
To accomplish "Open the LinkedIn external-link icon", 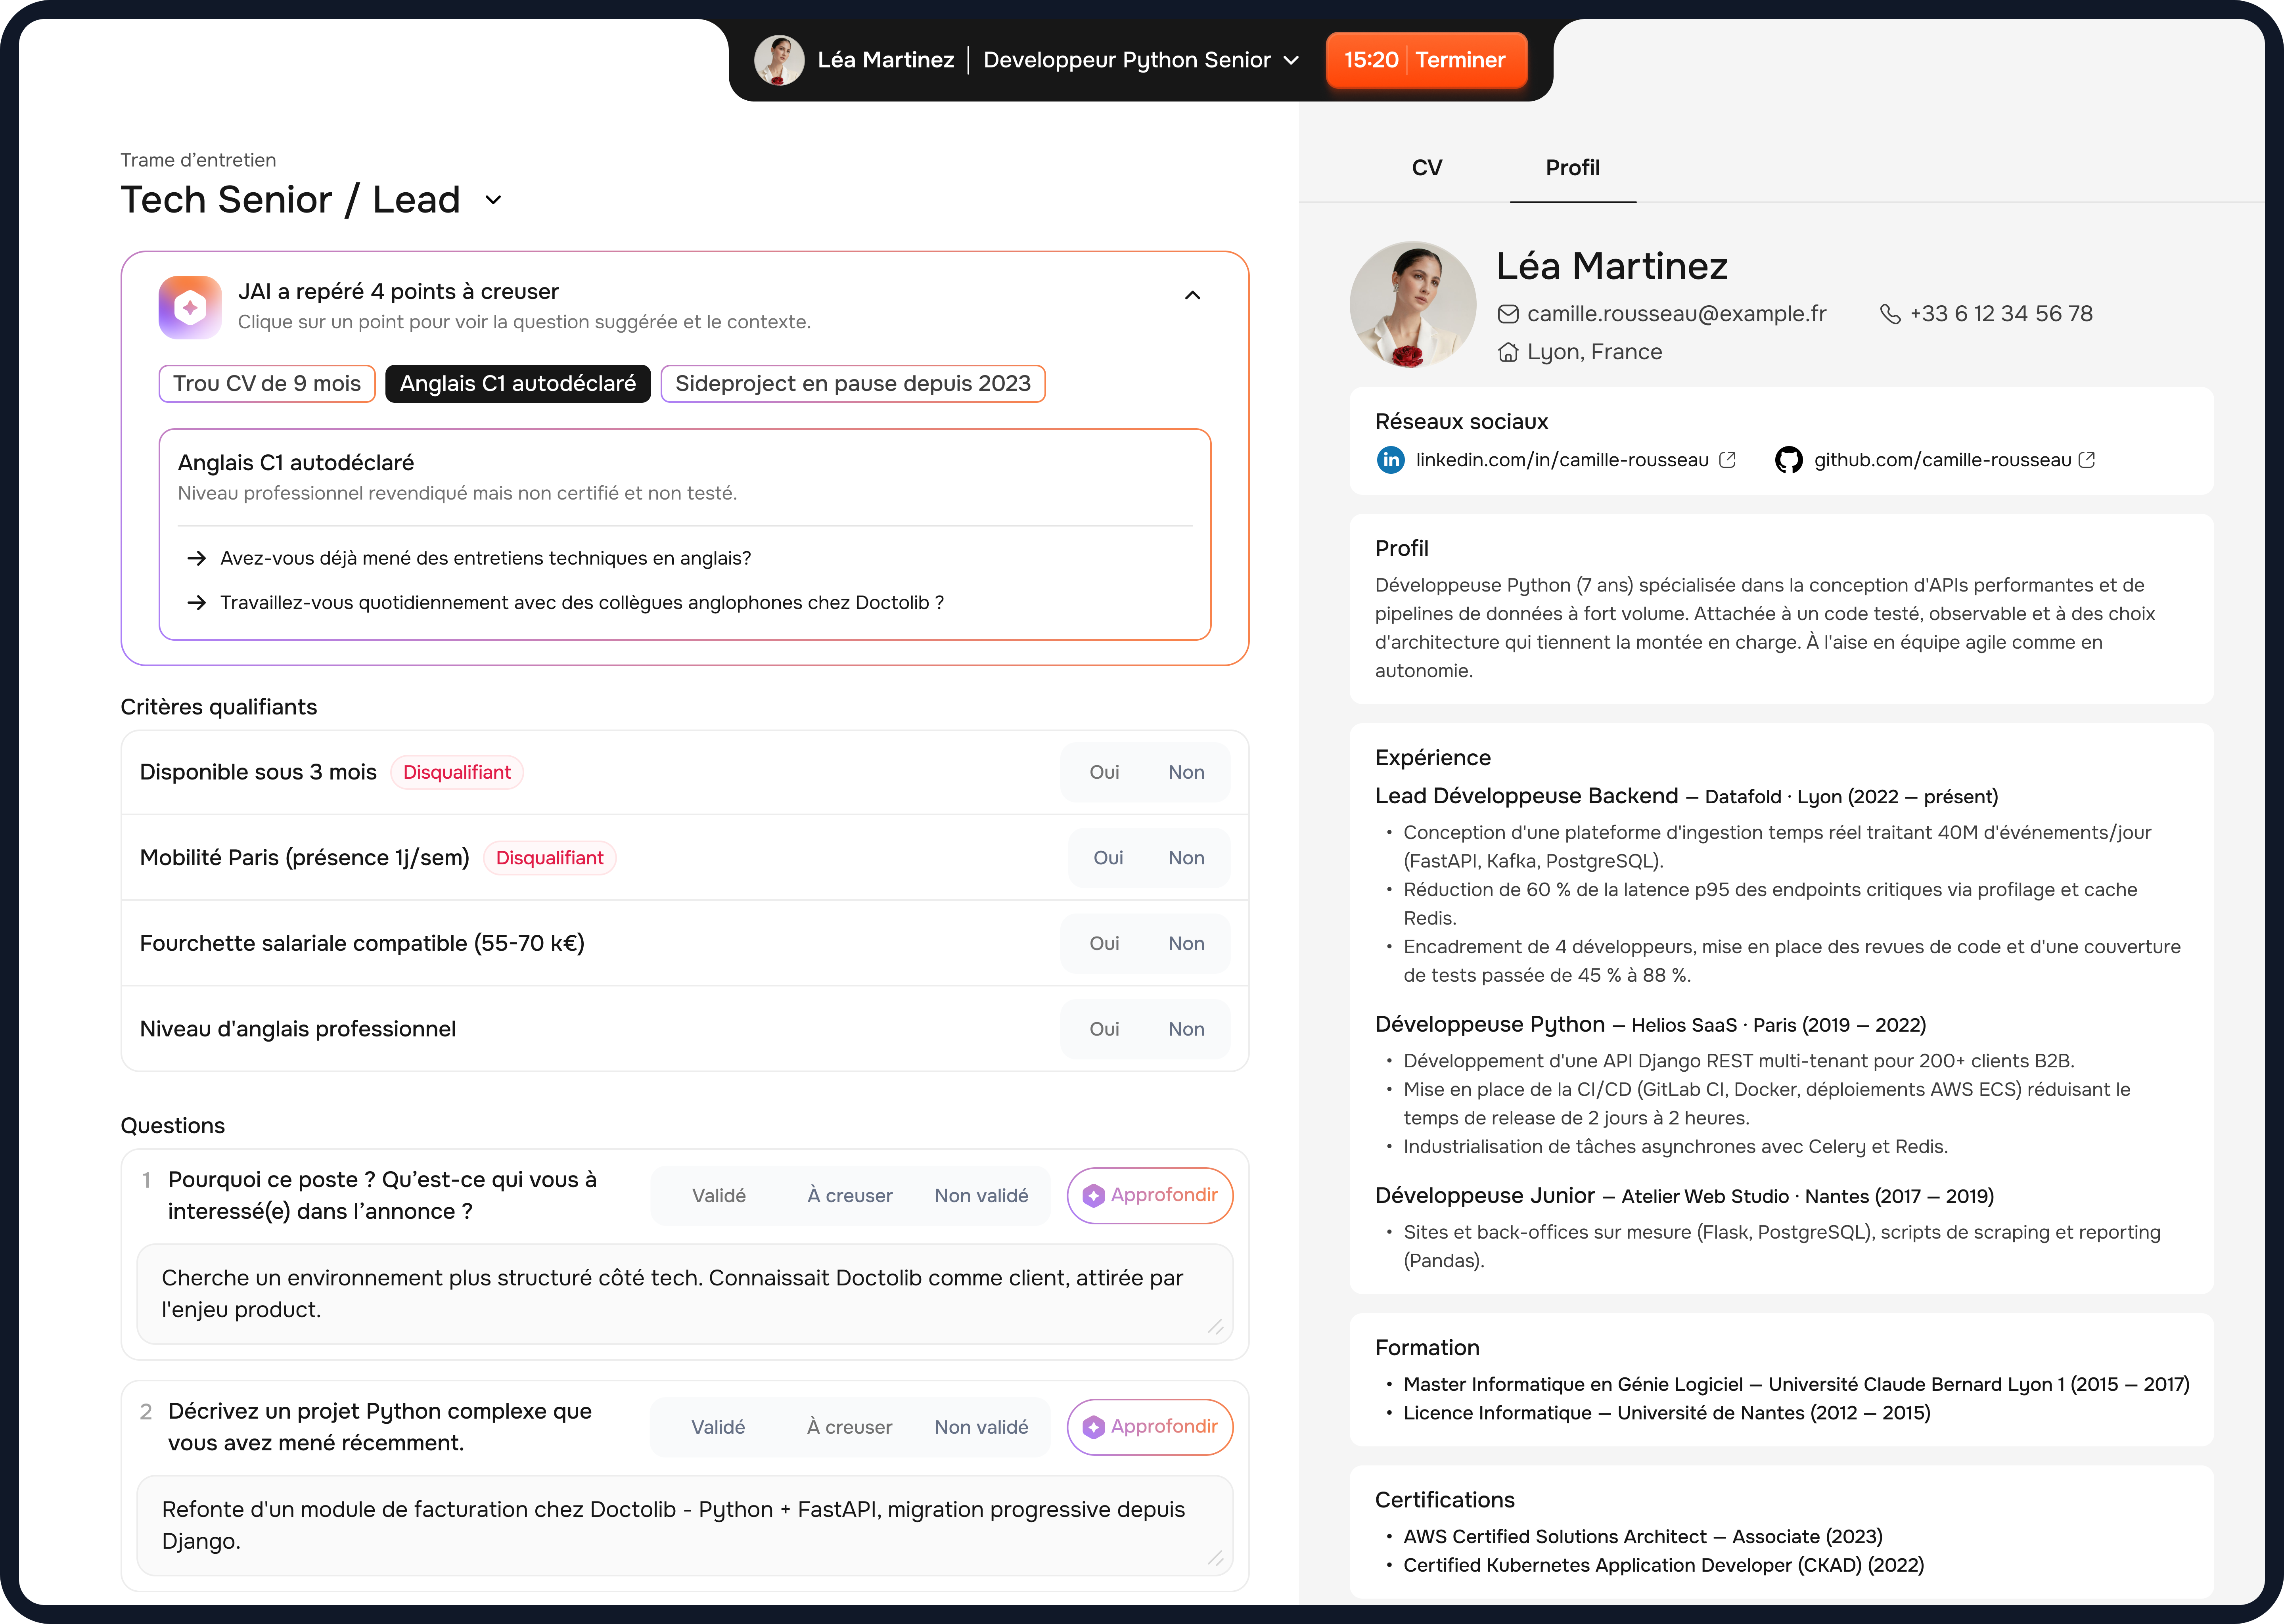I will (1727, 460).
